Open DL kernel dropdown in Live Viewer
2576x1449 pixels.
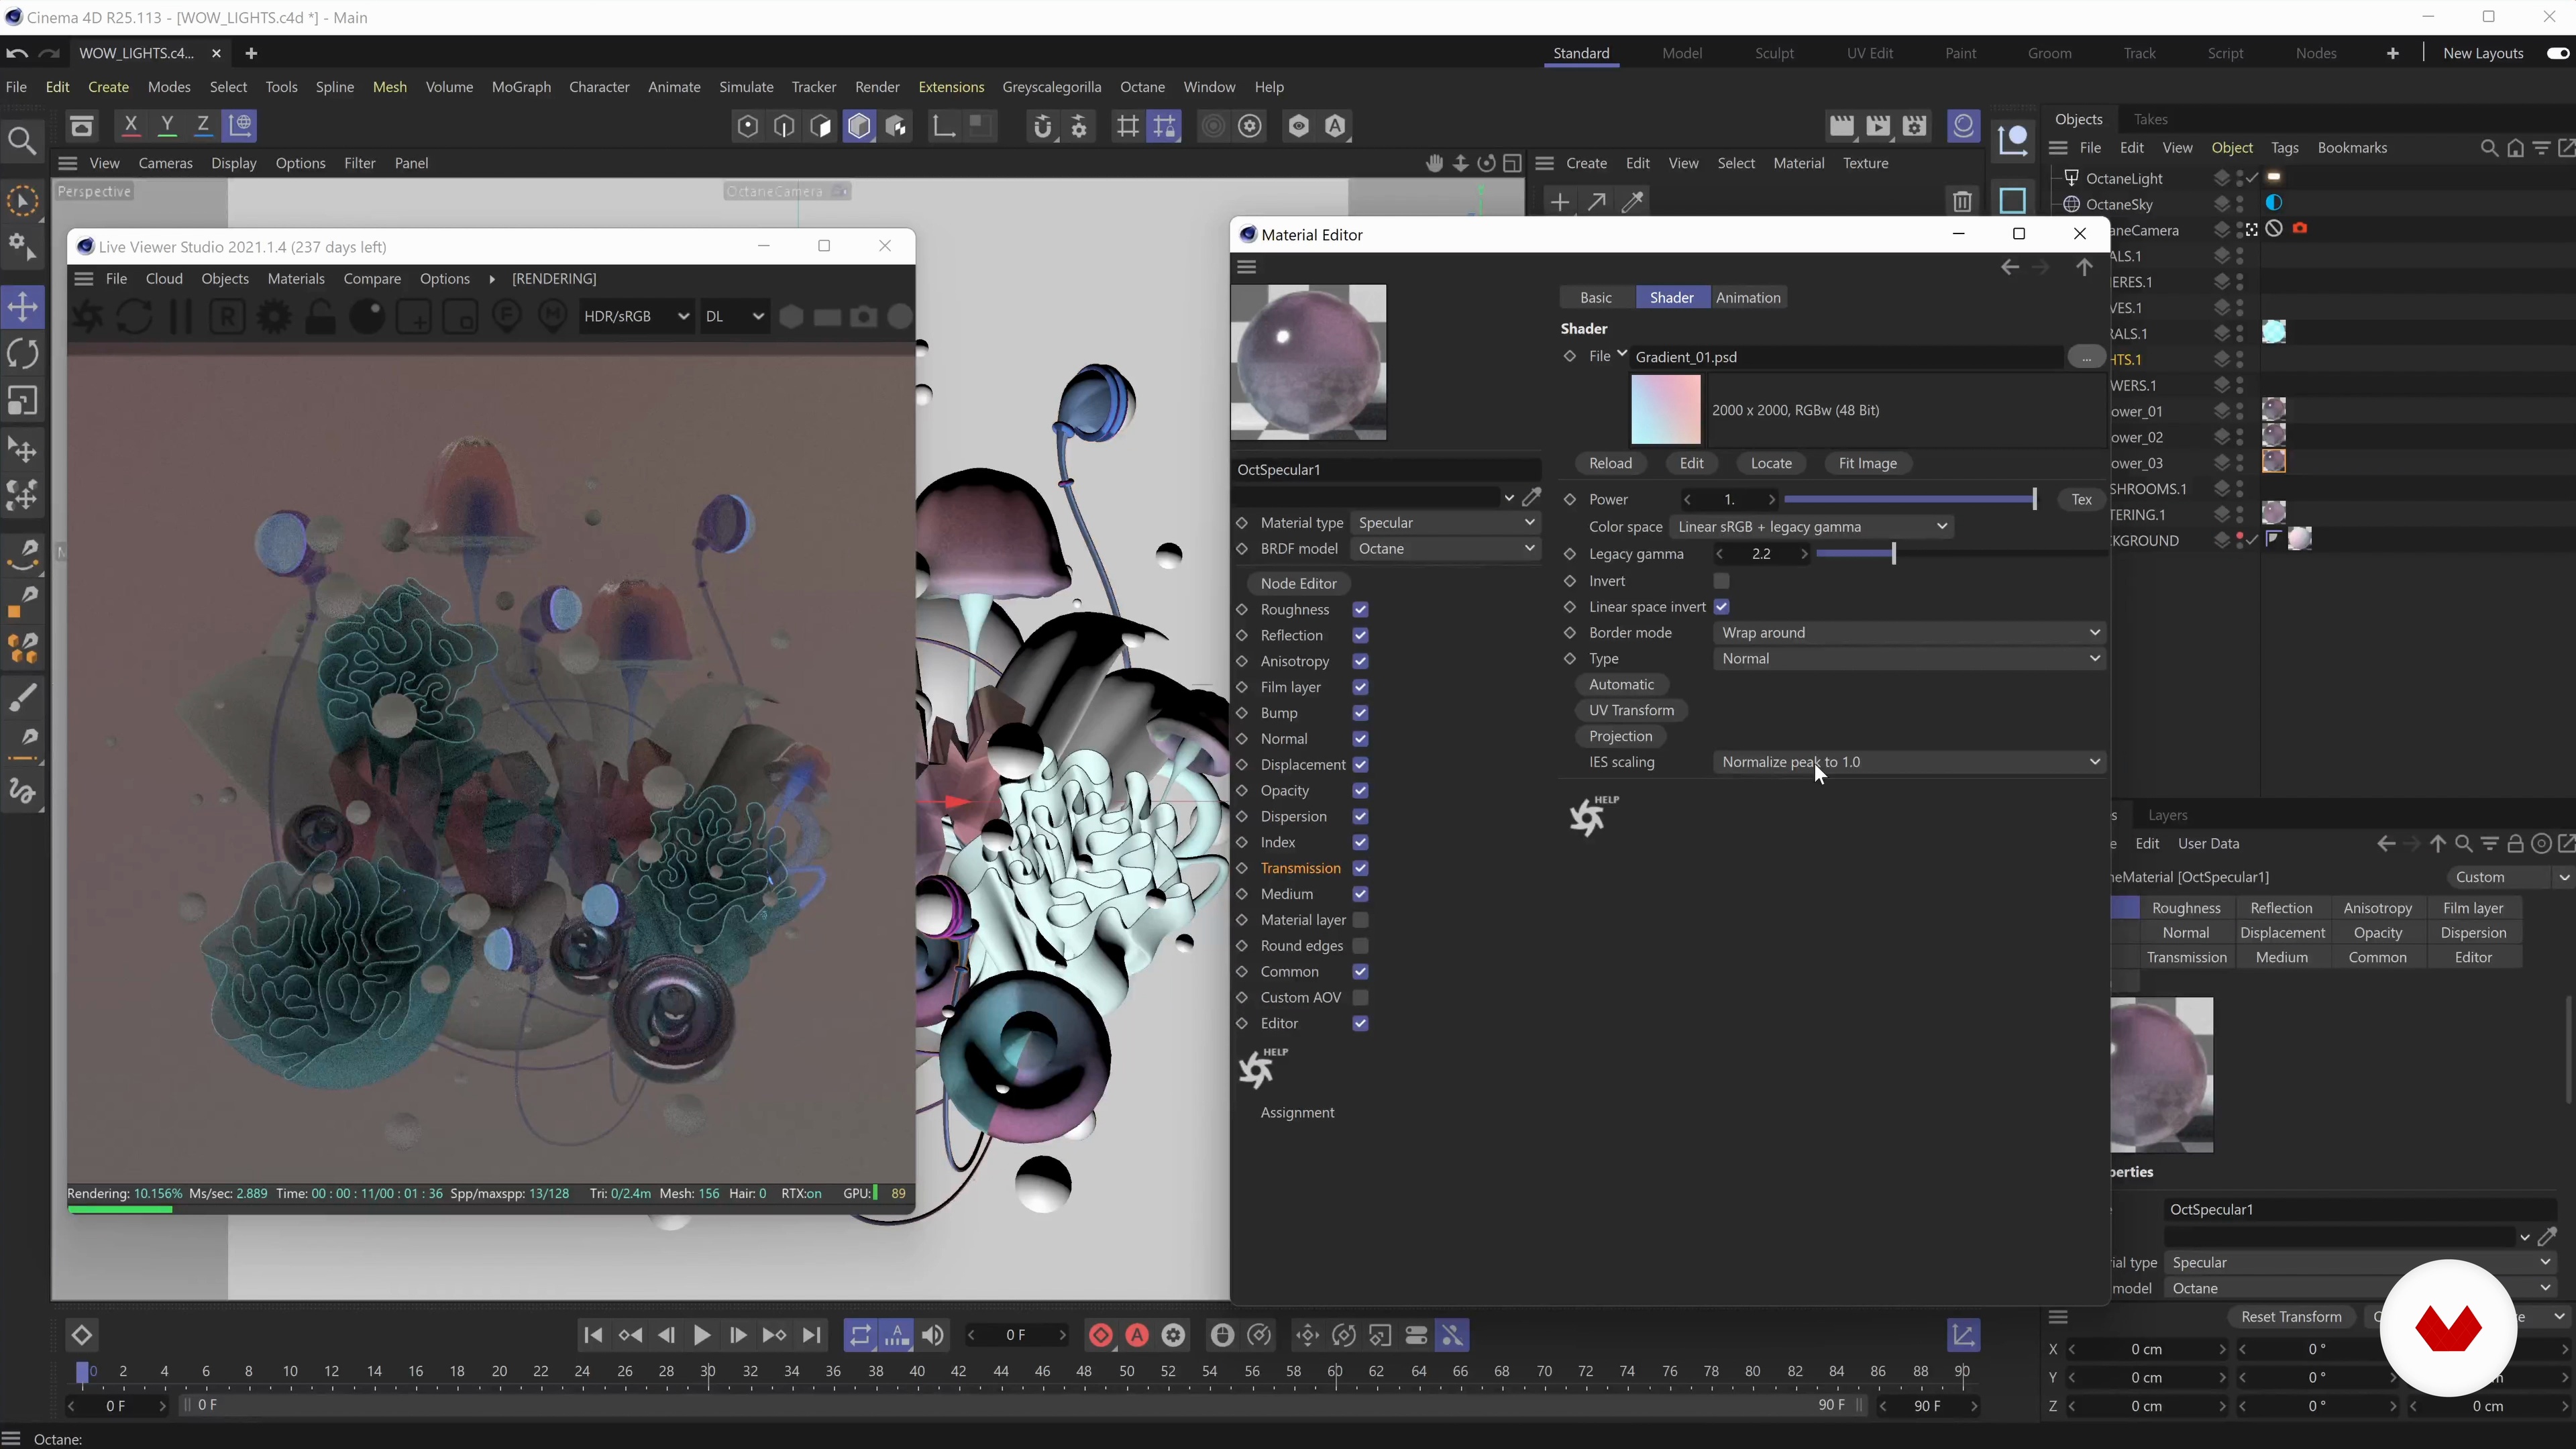click(734, 317)
